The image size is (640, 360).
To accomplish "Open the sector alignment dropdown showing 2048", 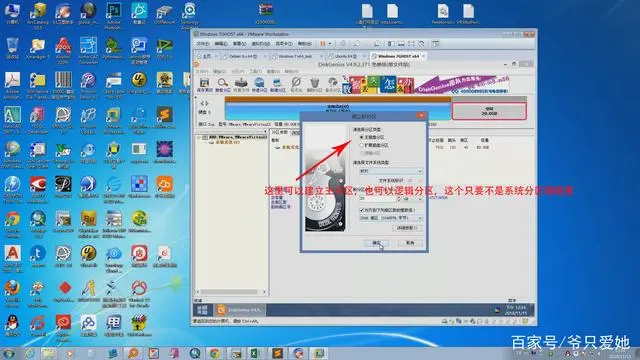I will 391,218.
